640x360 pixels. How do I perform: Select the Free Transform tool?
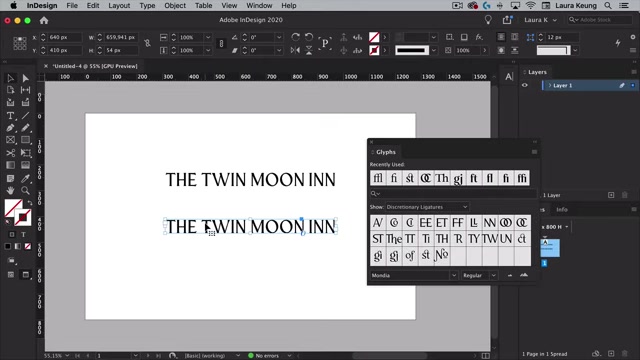[x=25, y=153]
